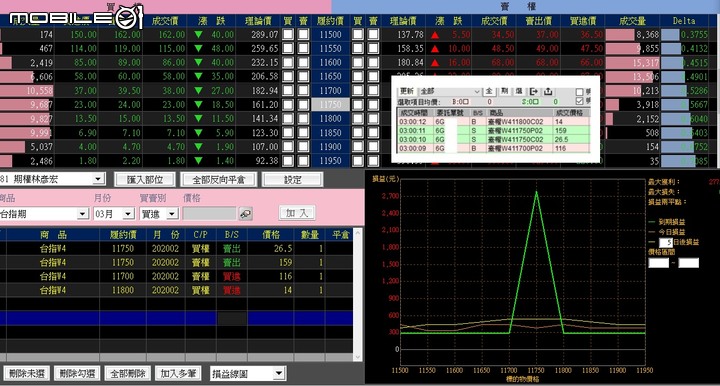Select strike price 11700 cell
720x386 pixels.
click(330, 90)
